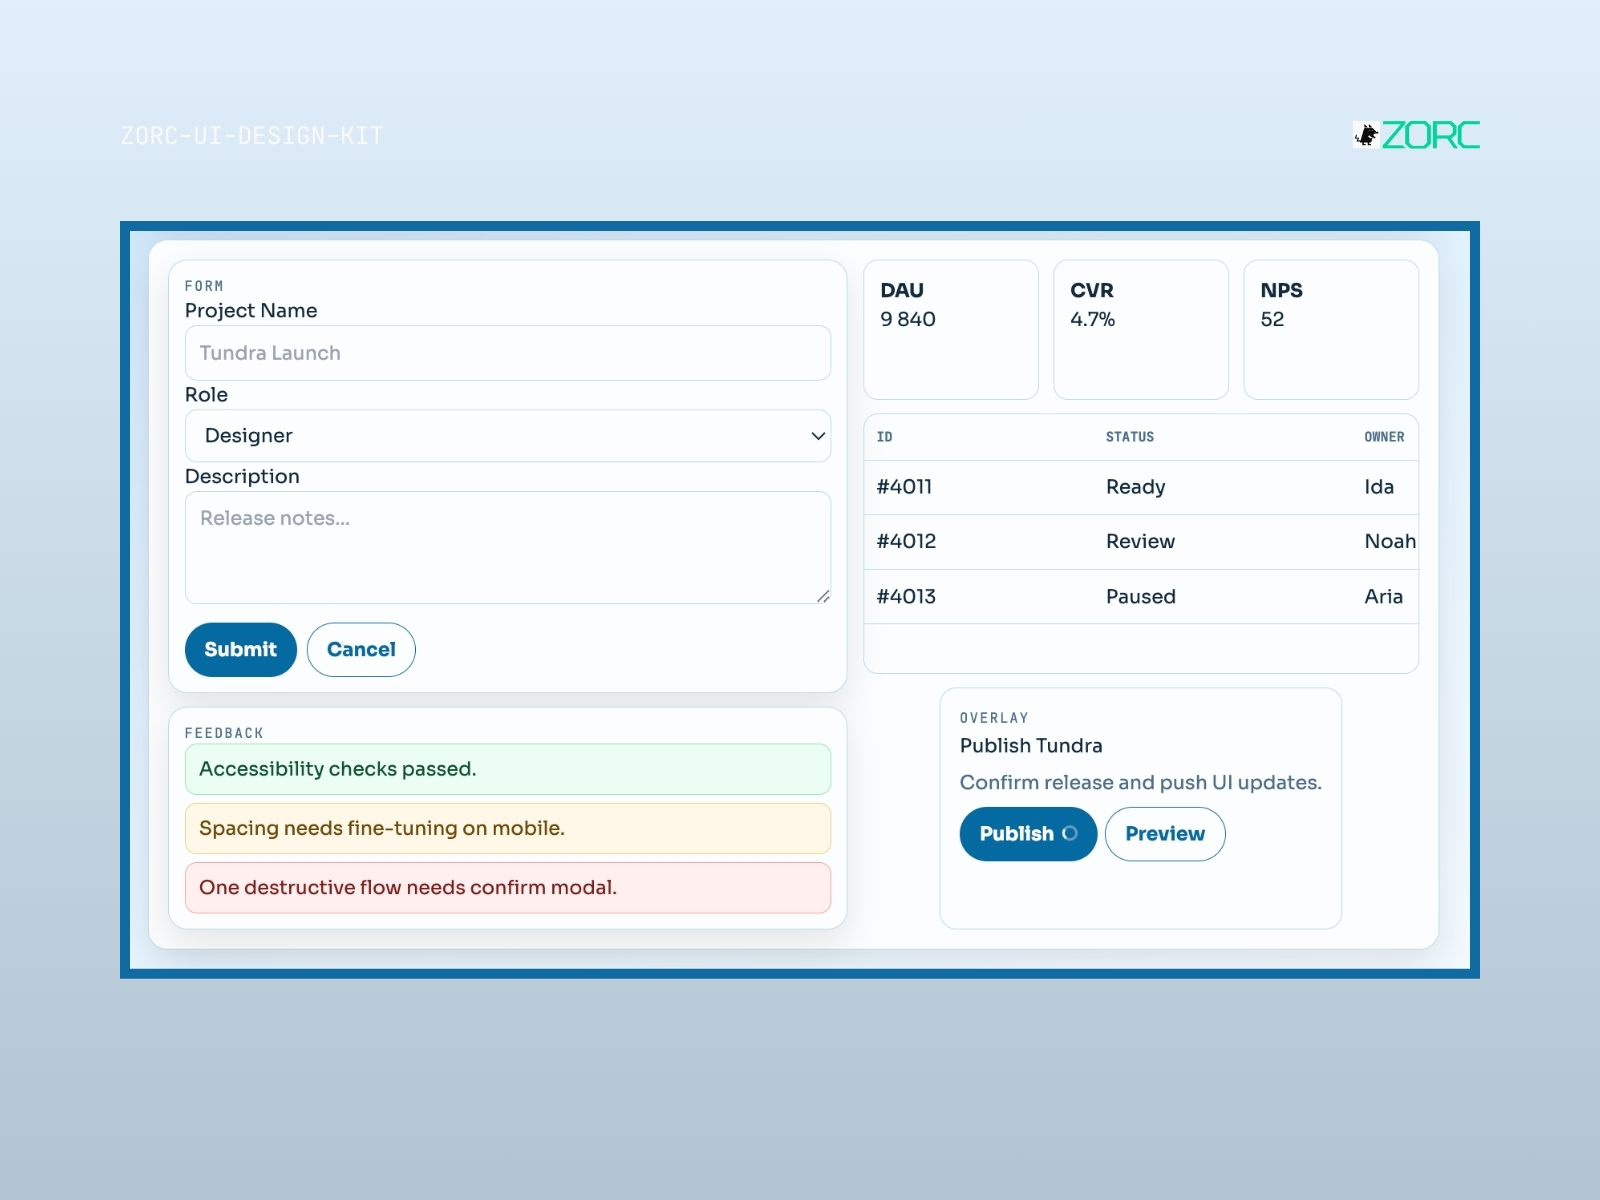This screenshot has height=1200, width=1600.
Task: Sort by the OWNER column header
Action: (x=1384, y=437)
